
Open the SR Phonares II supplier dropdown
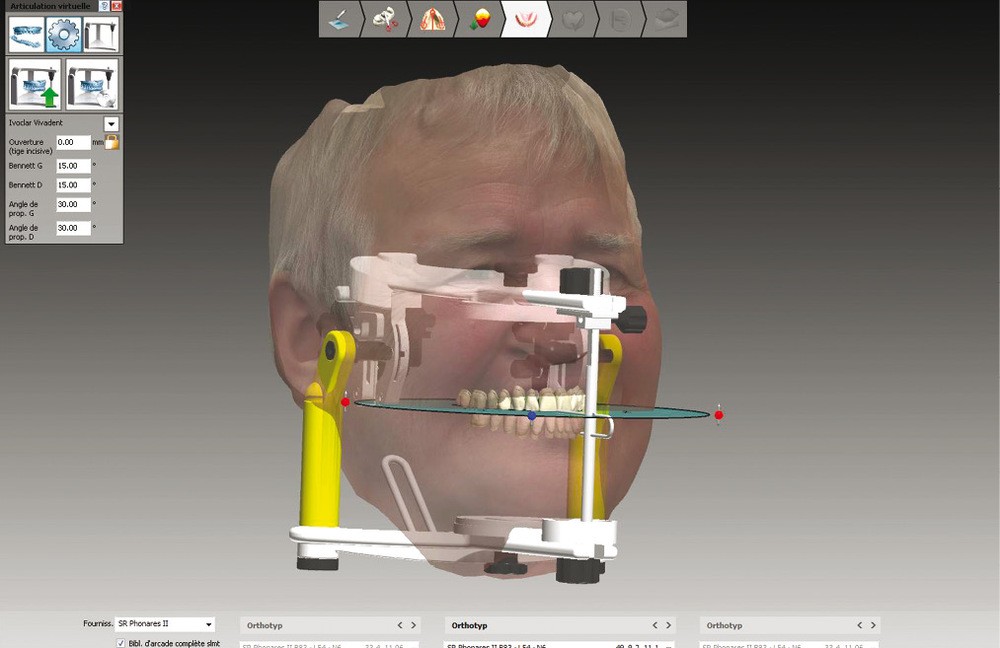(207, 624)
